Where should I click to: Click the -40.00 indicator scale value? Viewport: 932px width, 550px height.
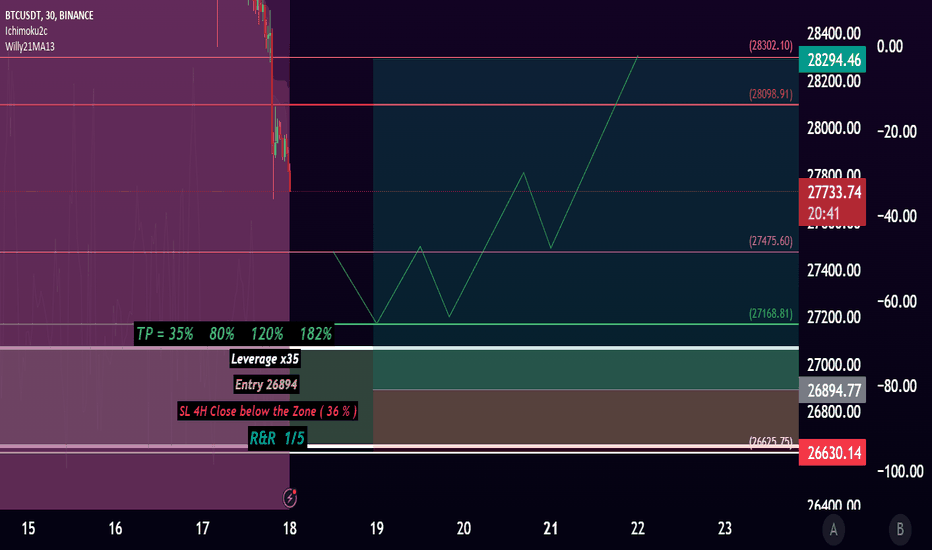(897, 216)
